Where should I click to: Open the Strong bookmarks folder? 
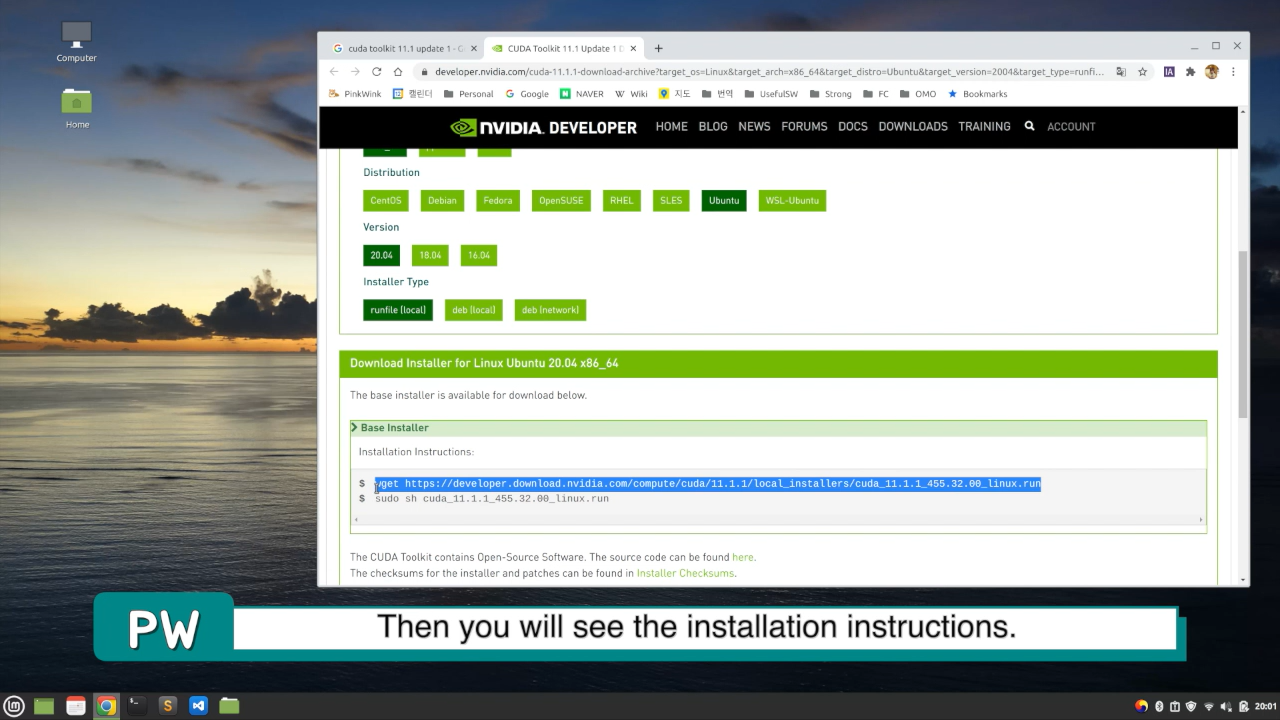830,94
